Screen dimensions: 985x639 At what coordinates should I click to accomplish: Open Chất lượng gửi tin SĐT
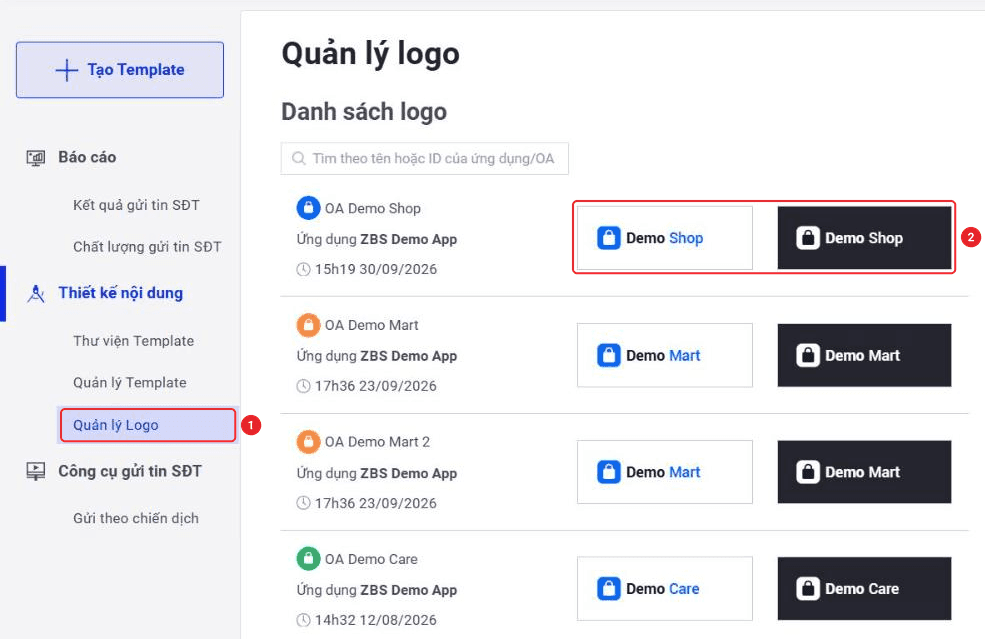click(147, 247)
